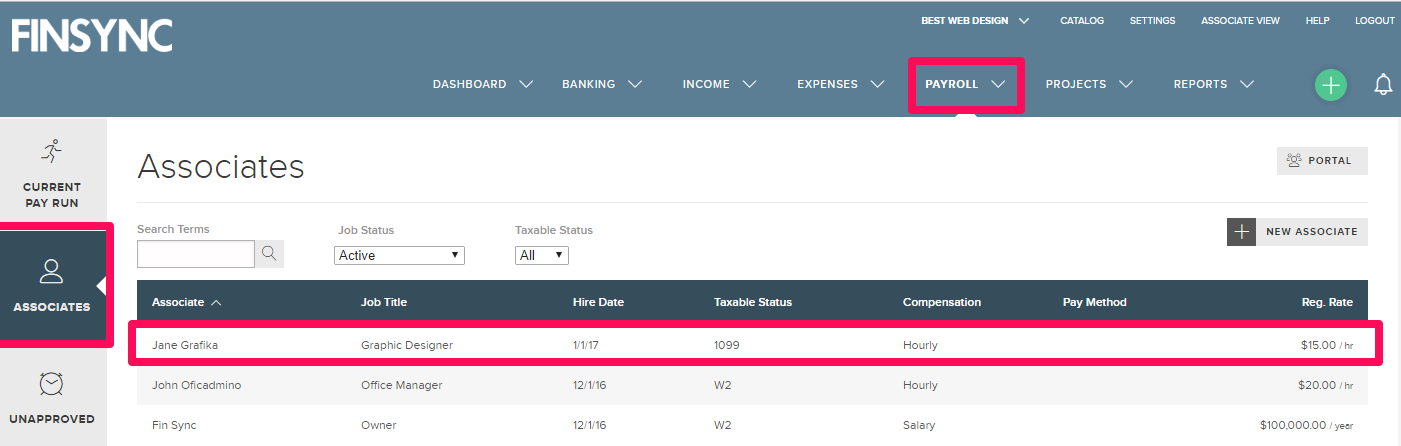
Task: Open the Taxable Status dropdown
Action: click(542, 255)
